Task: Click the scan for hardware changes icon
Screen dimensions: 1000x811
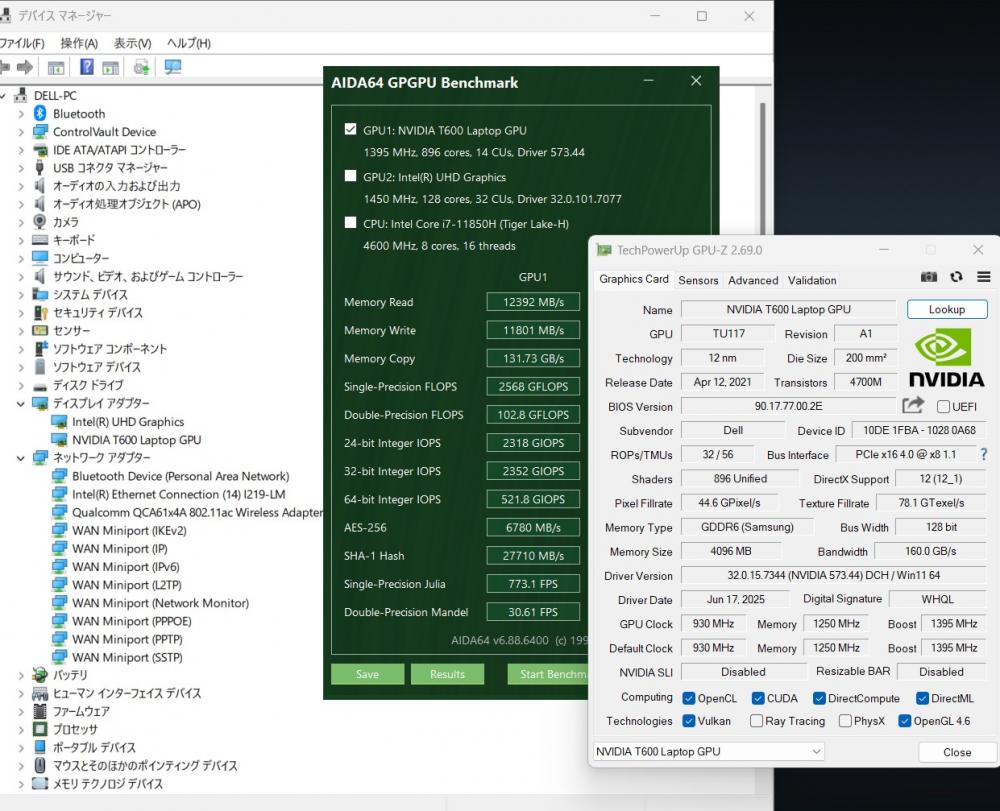Action: [x=173, y=67]
